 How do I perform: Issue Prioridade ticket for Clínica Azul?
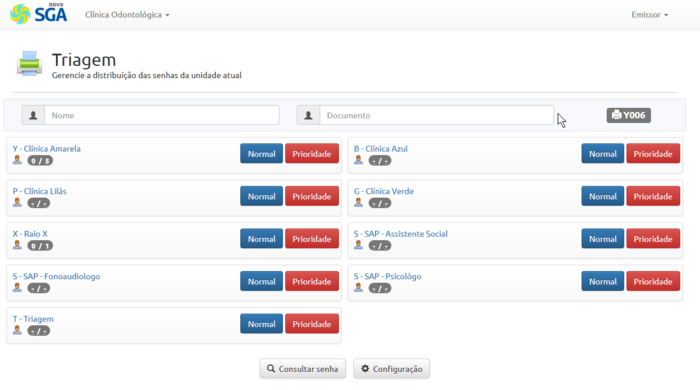[653, 154]
